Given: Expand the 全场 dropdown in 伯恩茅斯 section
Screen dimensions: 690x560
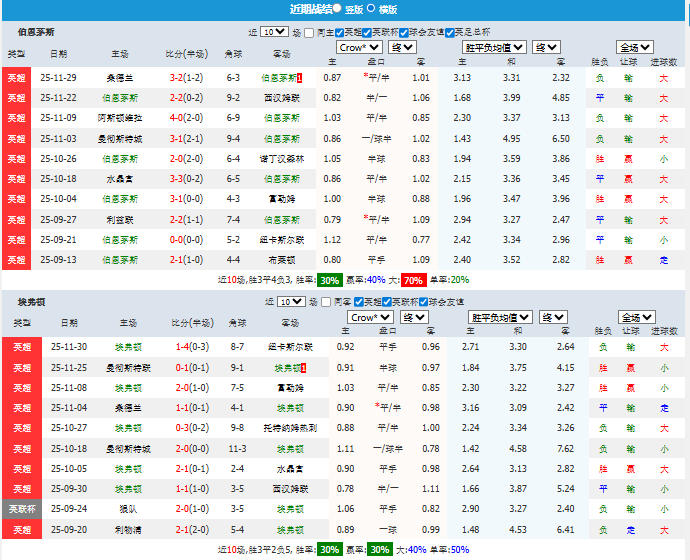Looking at the screenshot, I should coord(635,47).
